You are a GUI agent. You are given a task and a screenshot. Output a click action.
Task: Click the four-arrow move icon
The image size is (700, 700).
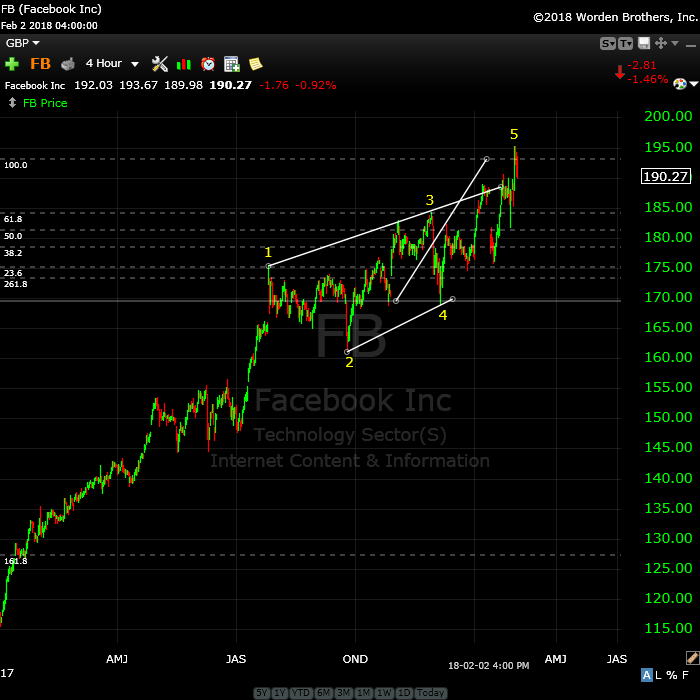[661, 43]
